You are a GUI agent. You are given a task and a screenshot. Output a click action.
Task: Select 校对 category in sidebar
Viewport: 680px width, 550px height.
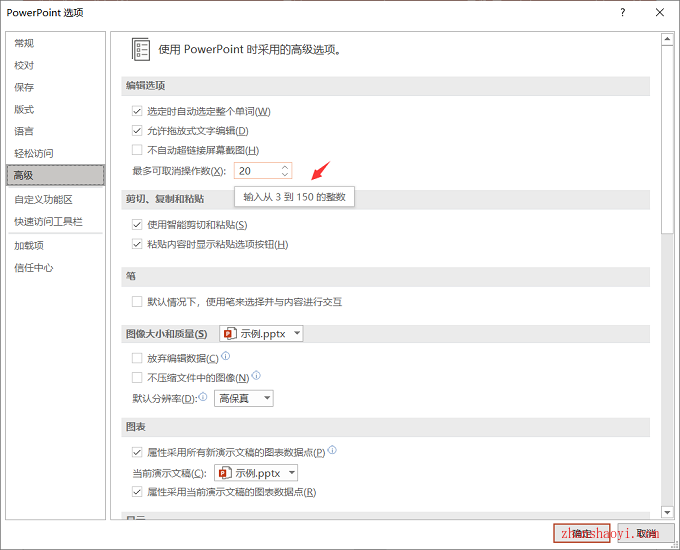point(56,65)
